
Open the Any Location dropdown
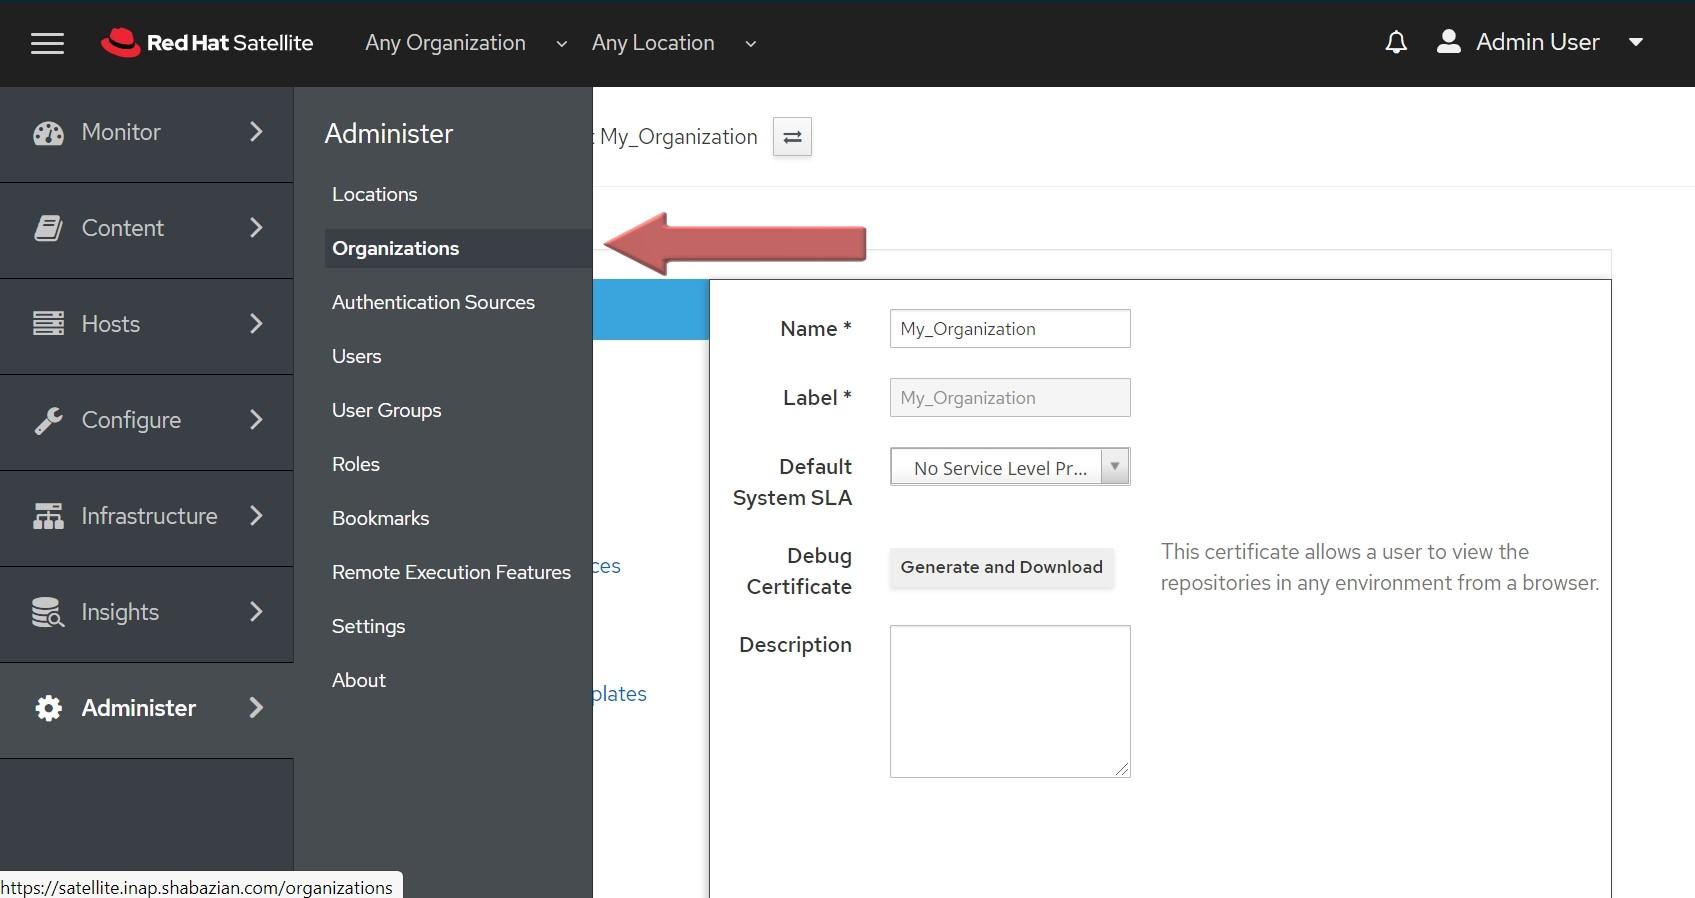673,43
